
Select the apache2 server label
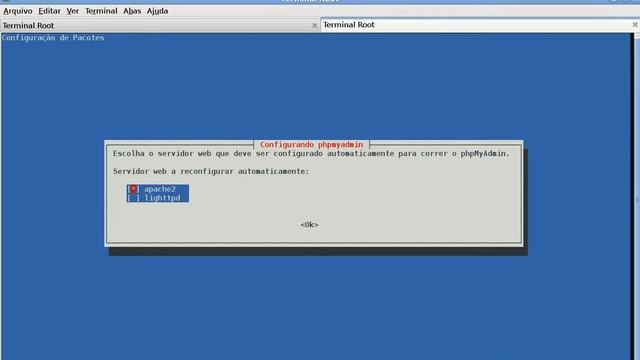[160, 189]
